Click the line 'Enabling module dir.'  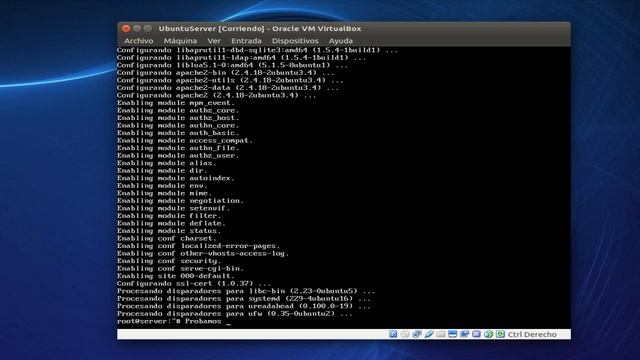[162, 171]
